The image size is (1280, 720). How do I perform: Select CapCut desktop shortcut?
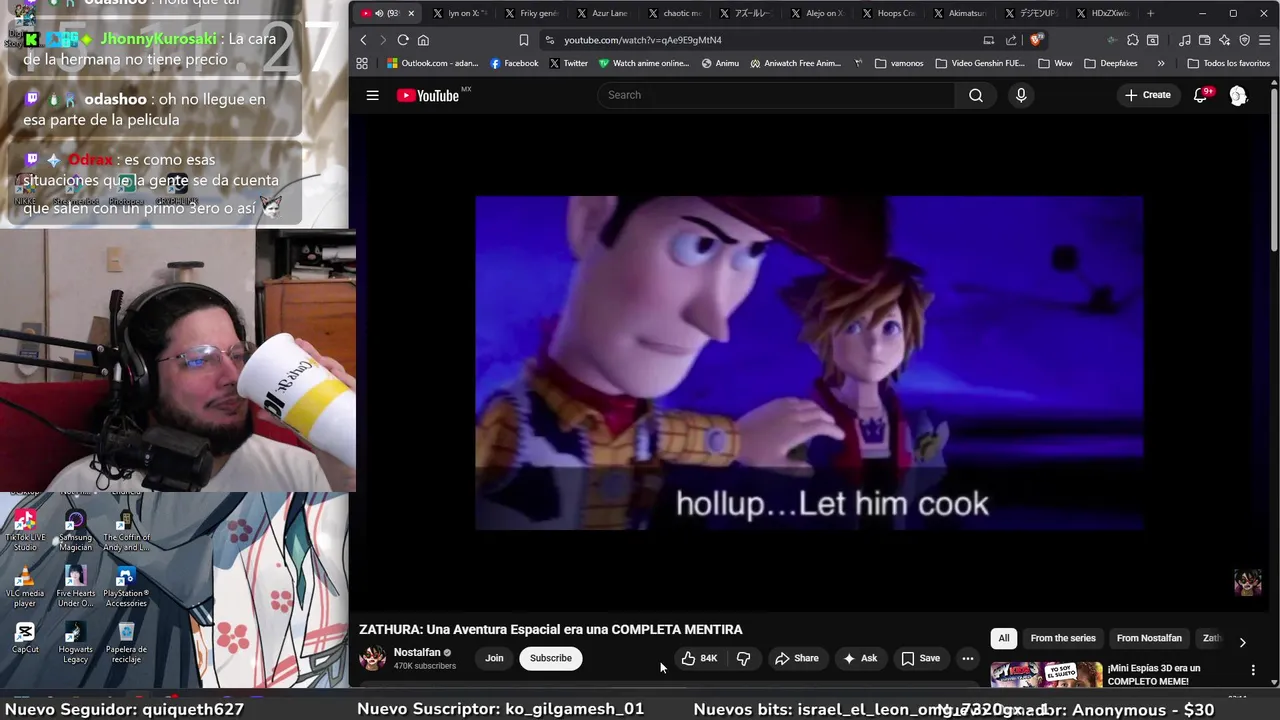(x=25, y=638)
